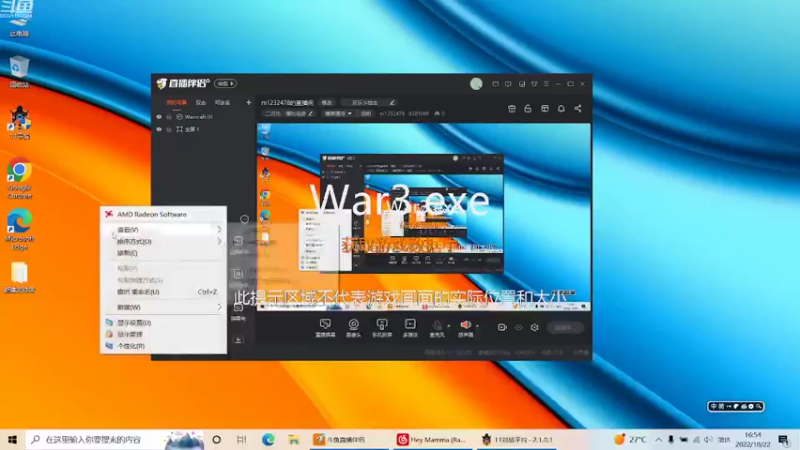Screen dimensions: 800x450
Task: Choose Undo Rename (U) Ctrl+Z
Action: coord(163,292)
